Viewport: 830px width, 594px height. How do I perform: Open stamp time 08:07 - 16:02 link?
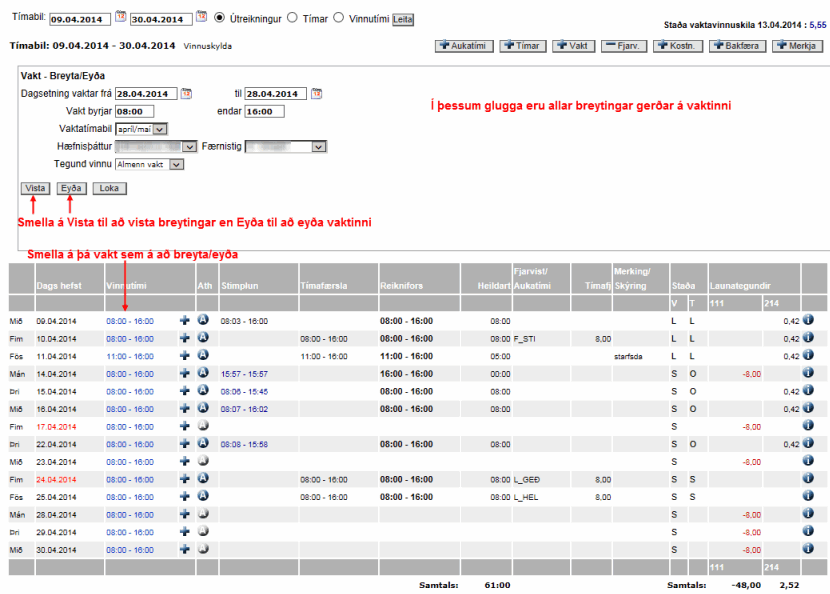(x=245, y=409)
